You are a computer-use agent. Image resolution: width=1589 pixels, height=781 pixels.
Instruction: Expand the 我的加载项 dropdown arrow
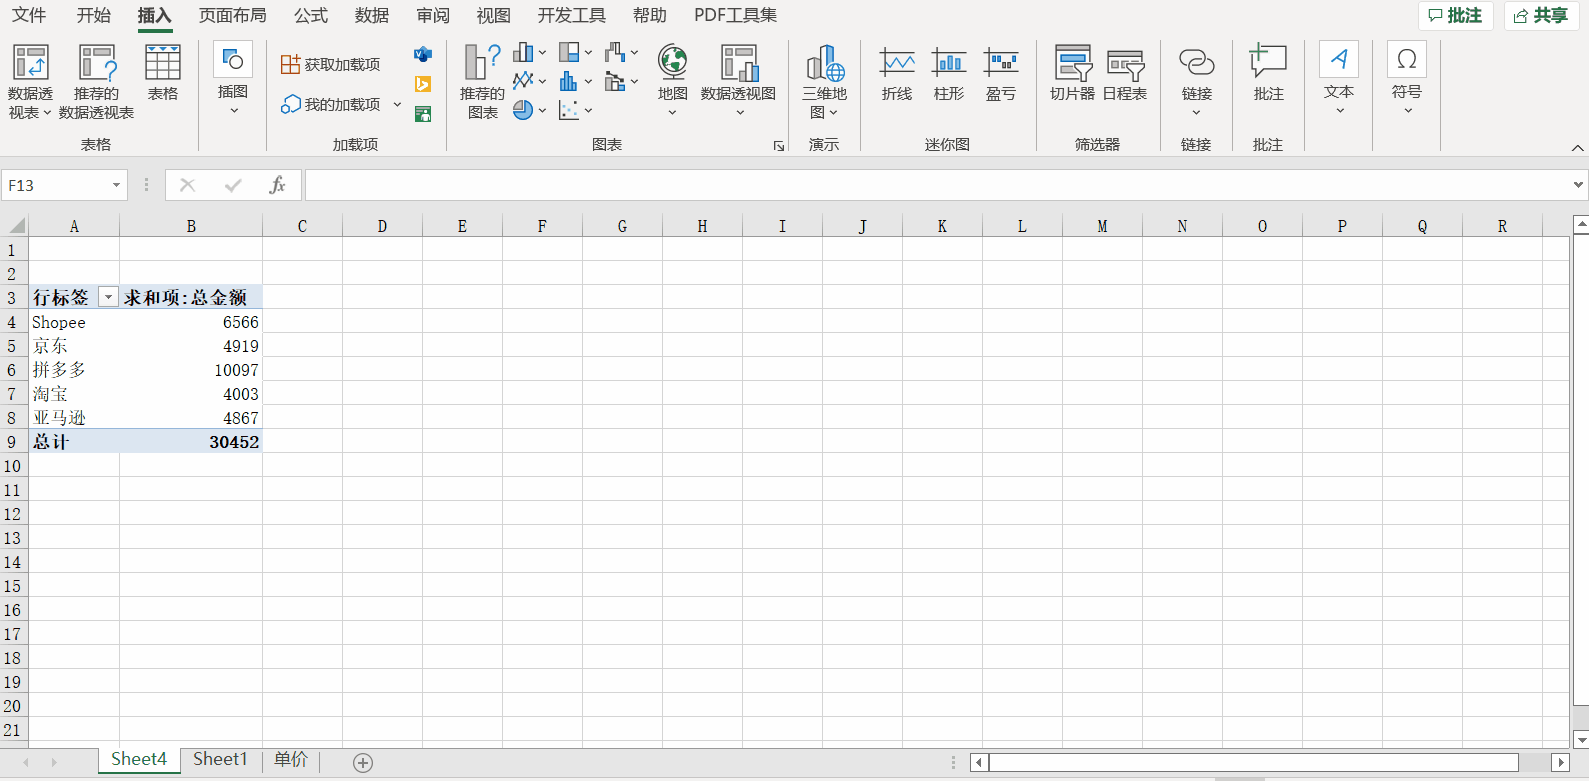[397, 105]
